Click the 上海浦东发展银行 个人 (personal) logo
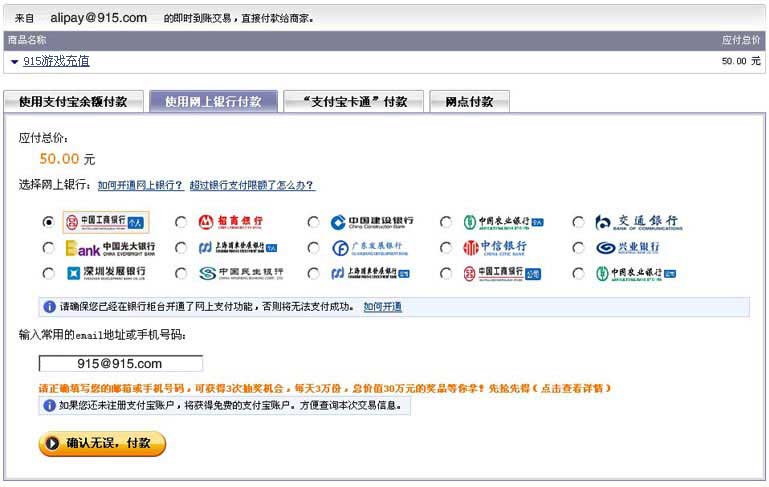The height and width of the screenshot is (487, 769). click(x=238, y=248)
